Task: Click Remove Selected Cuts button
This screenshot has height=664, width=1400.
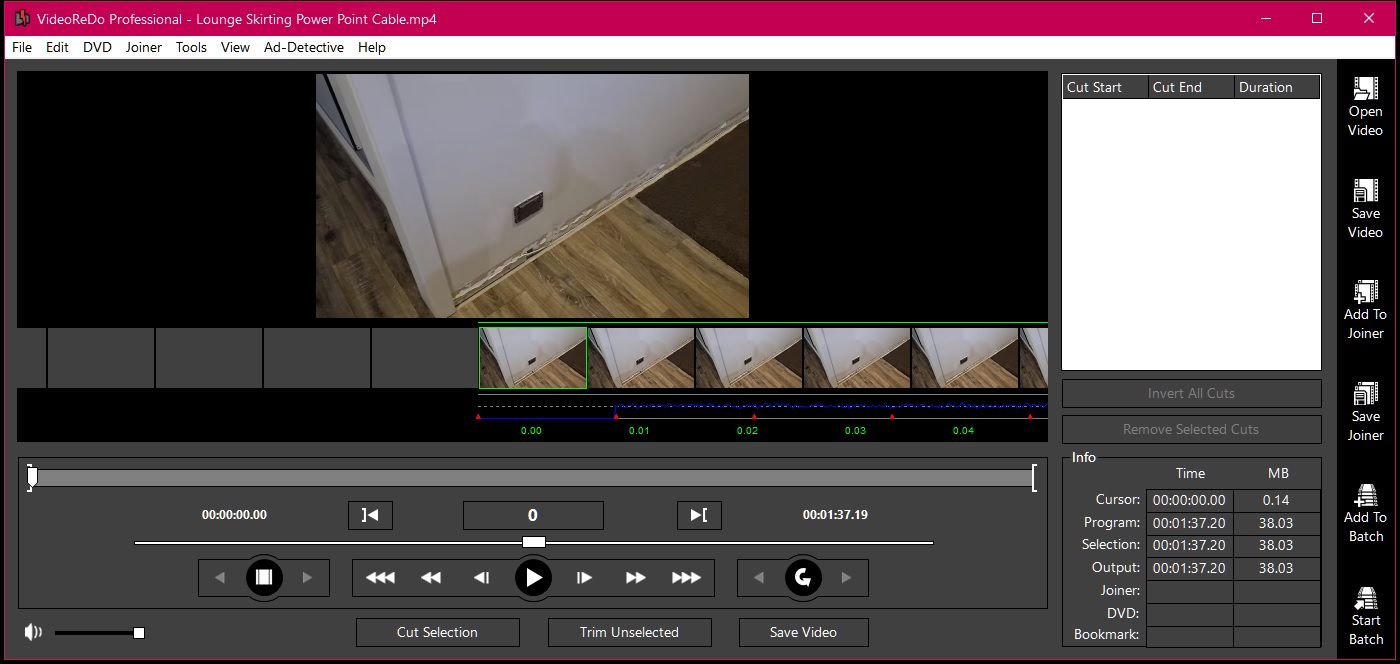Action: point(1191,429)
